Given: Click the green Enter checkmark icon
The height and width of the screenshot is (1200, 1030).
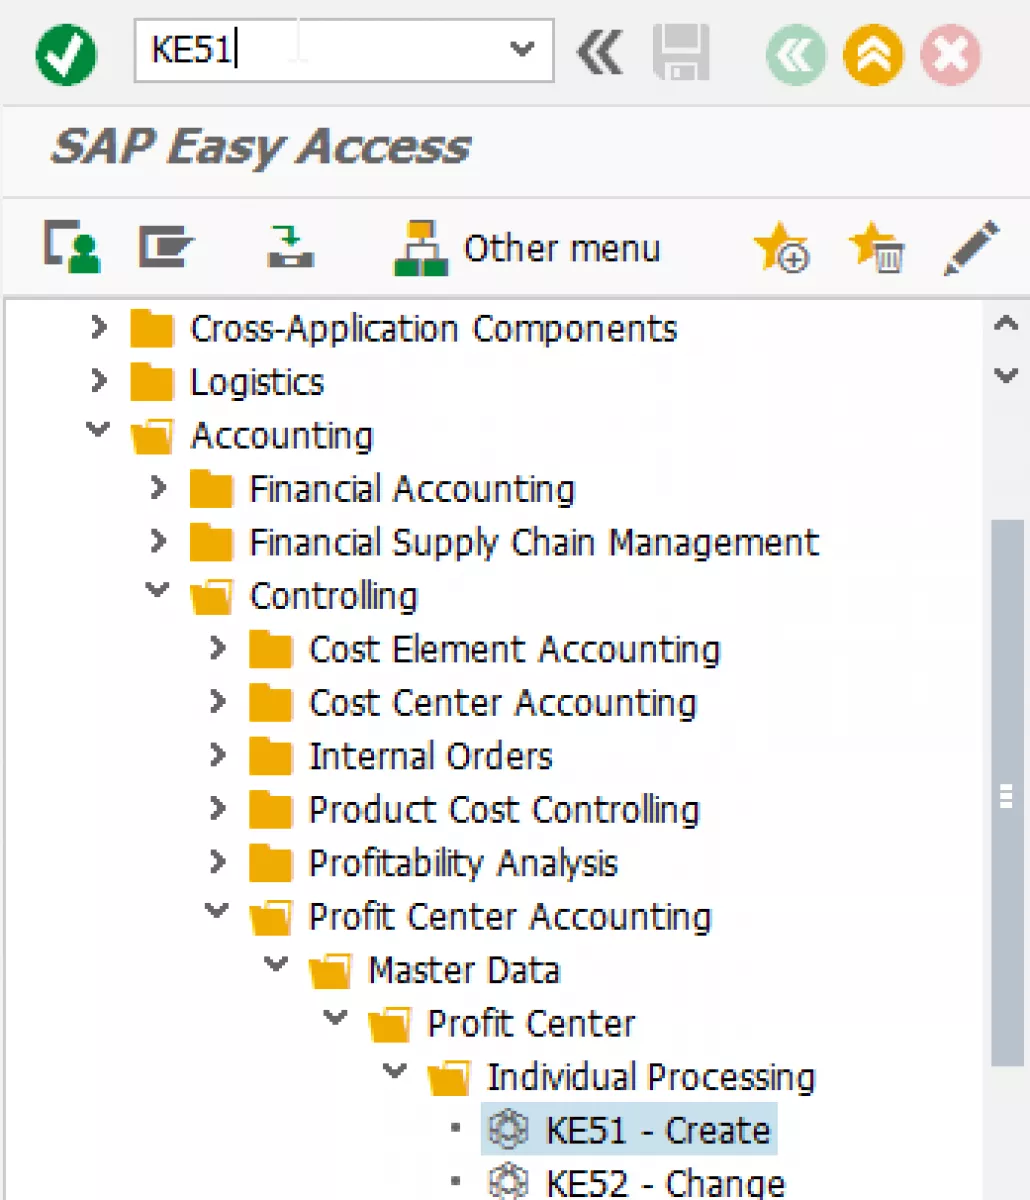Looking at the screenshot, I should [66, 53].
